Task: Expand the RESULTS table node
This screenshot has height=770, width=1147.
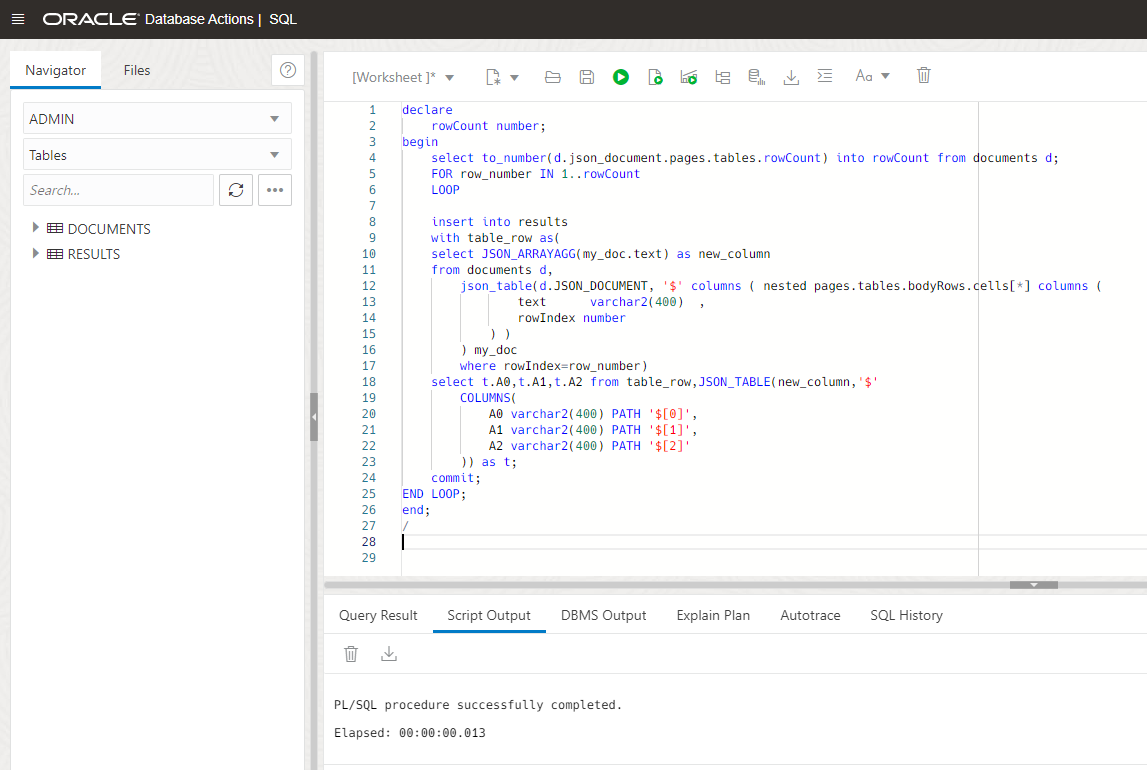Action: (x=37, y=254)
